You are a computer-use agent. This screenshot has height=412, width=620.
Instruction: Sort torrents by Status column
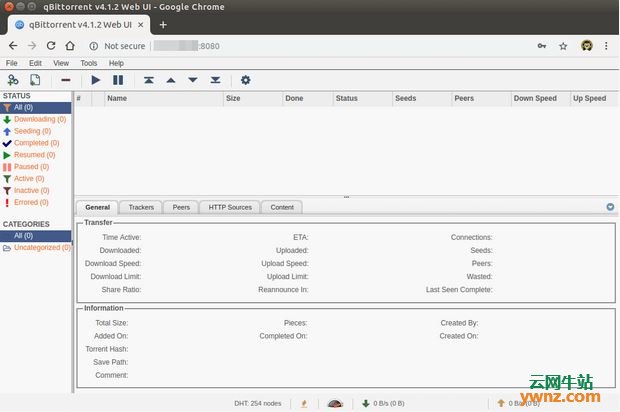pyautogui.click(x=363, y=98)
